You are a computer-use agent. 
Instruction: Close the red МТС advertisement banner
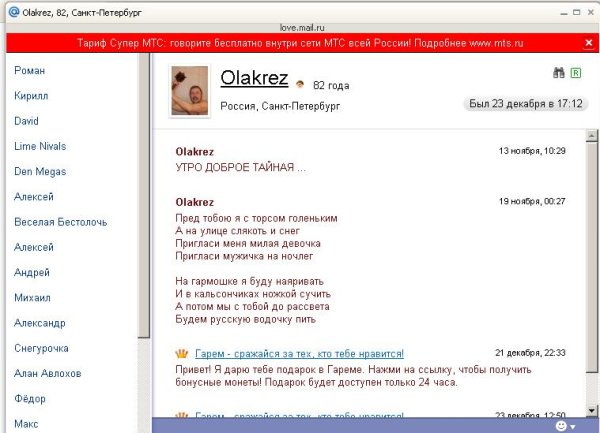[588, 44]
